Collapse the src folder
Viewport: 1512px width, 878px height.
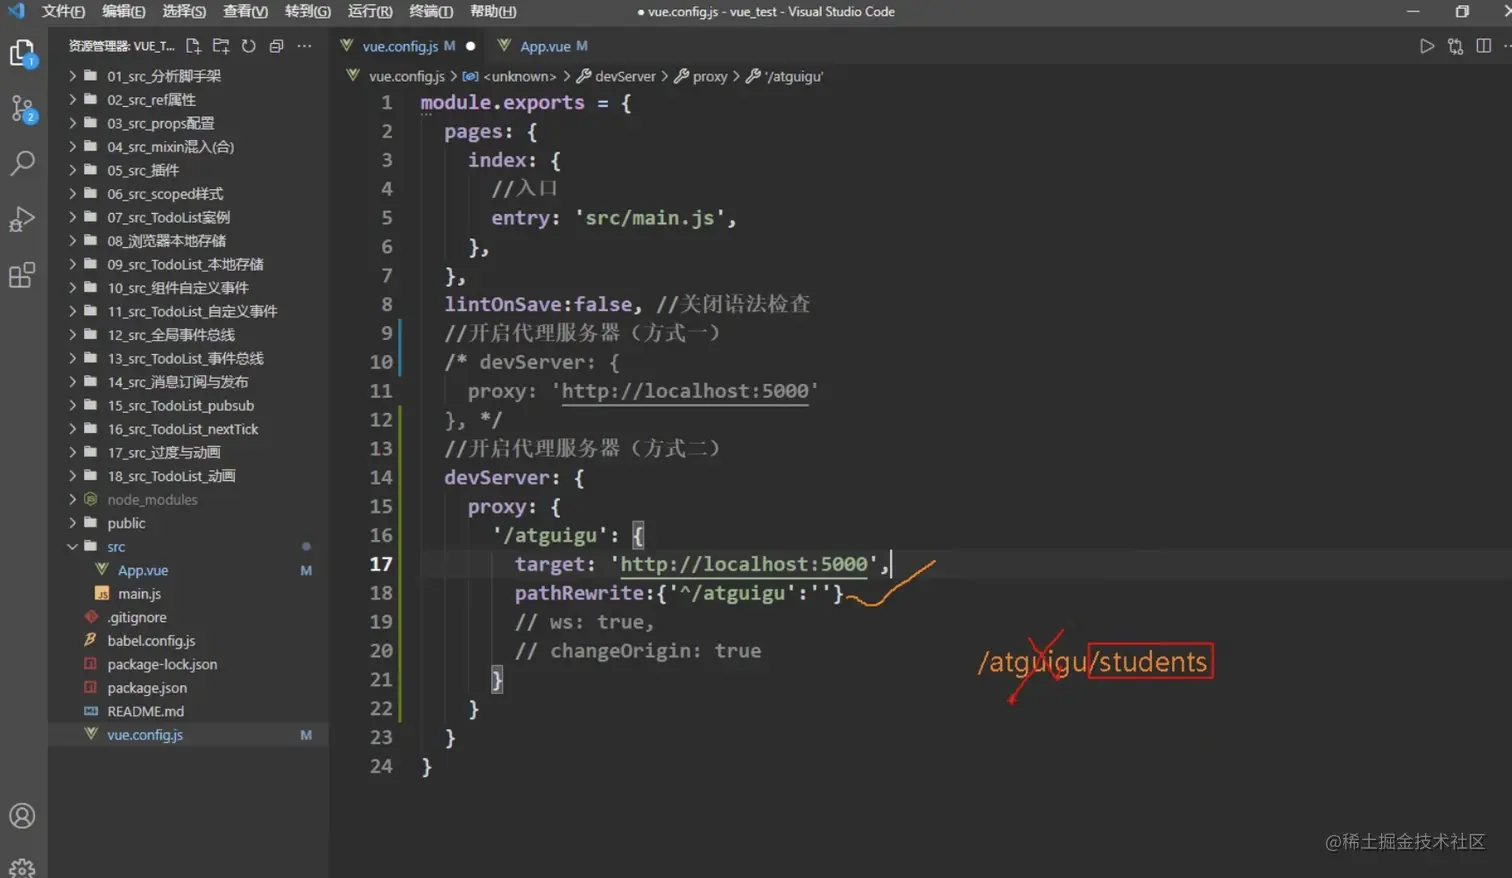72,546
